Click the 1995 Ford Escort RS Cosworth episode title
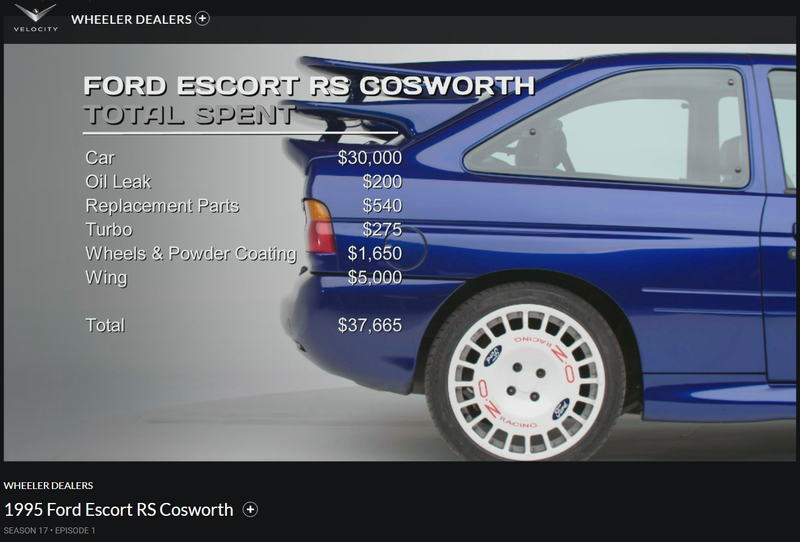The image size is (800, 542). pos(118,509)
